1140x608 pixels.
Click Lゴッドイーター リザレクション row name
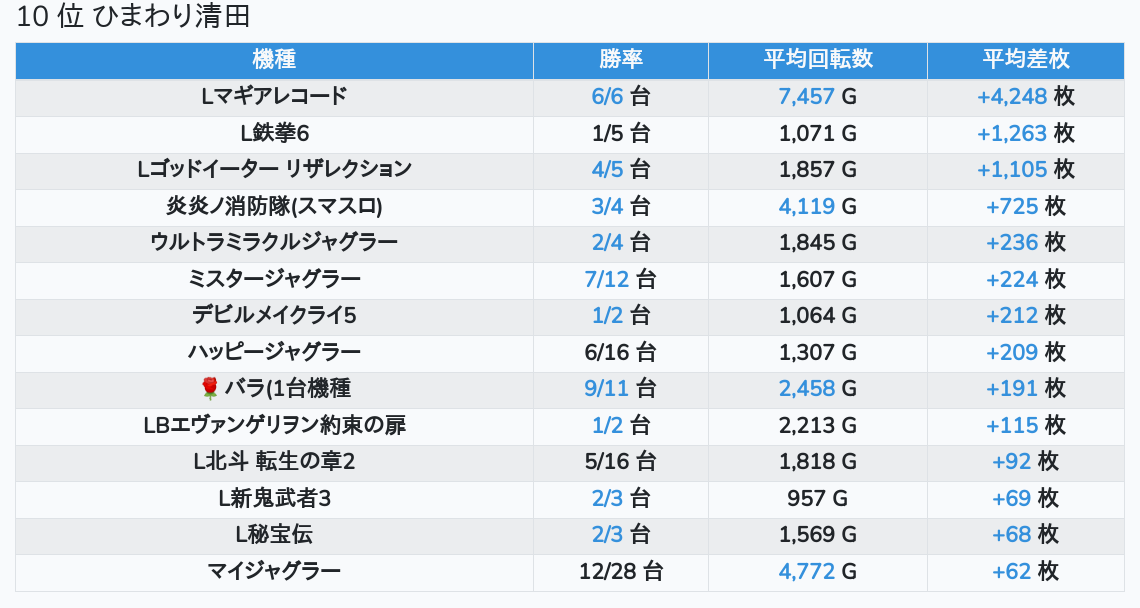click(274, 169)
